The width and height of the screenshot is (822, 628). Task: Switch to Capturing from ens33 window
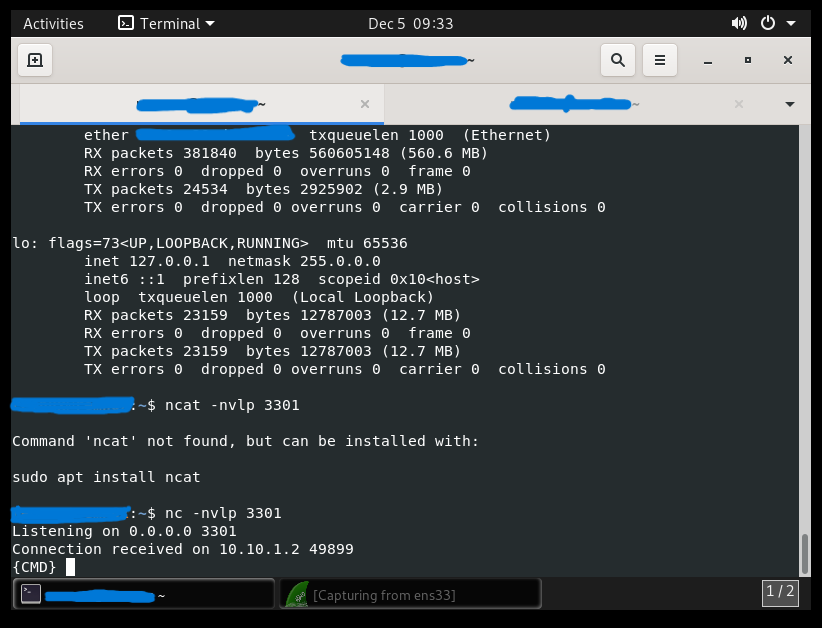tap(410, 595)
